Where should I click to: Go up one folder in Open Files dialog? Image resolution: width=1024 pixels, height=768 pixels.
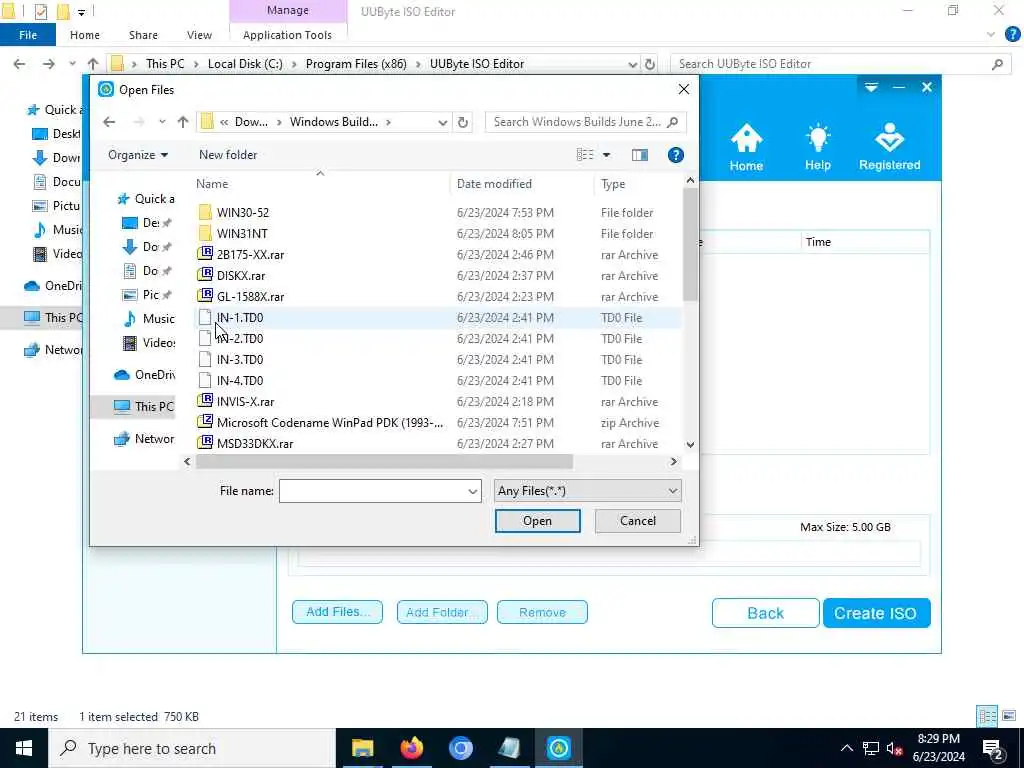tap(183, 121)
